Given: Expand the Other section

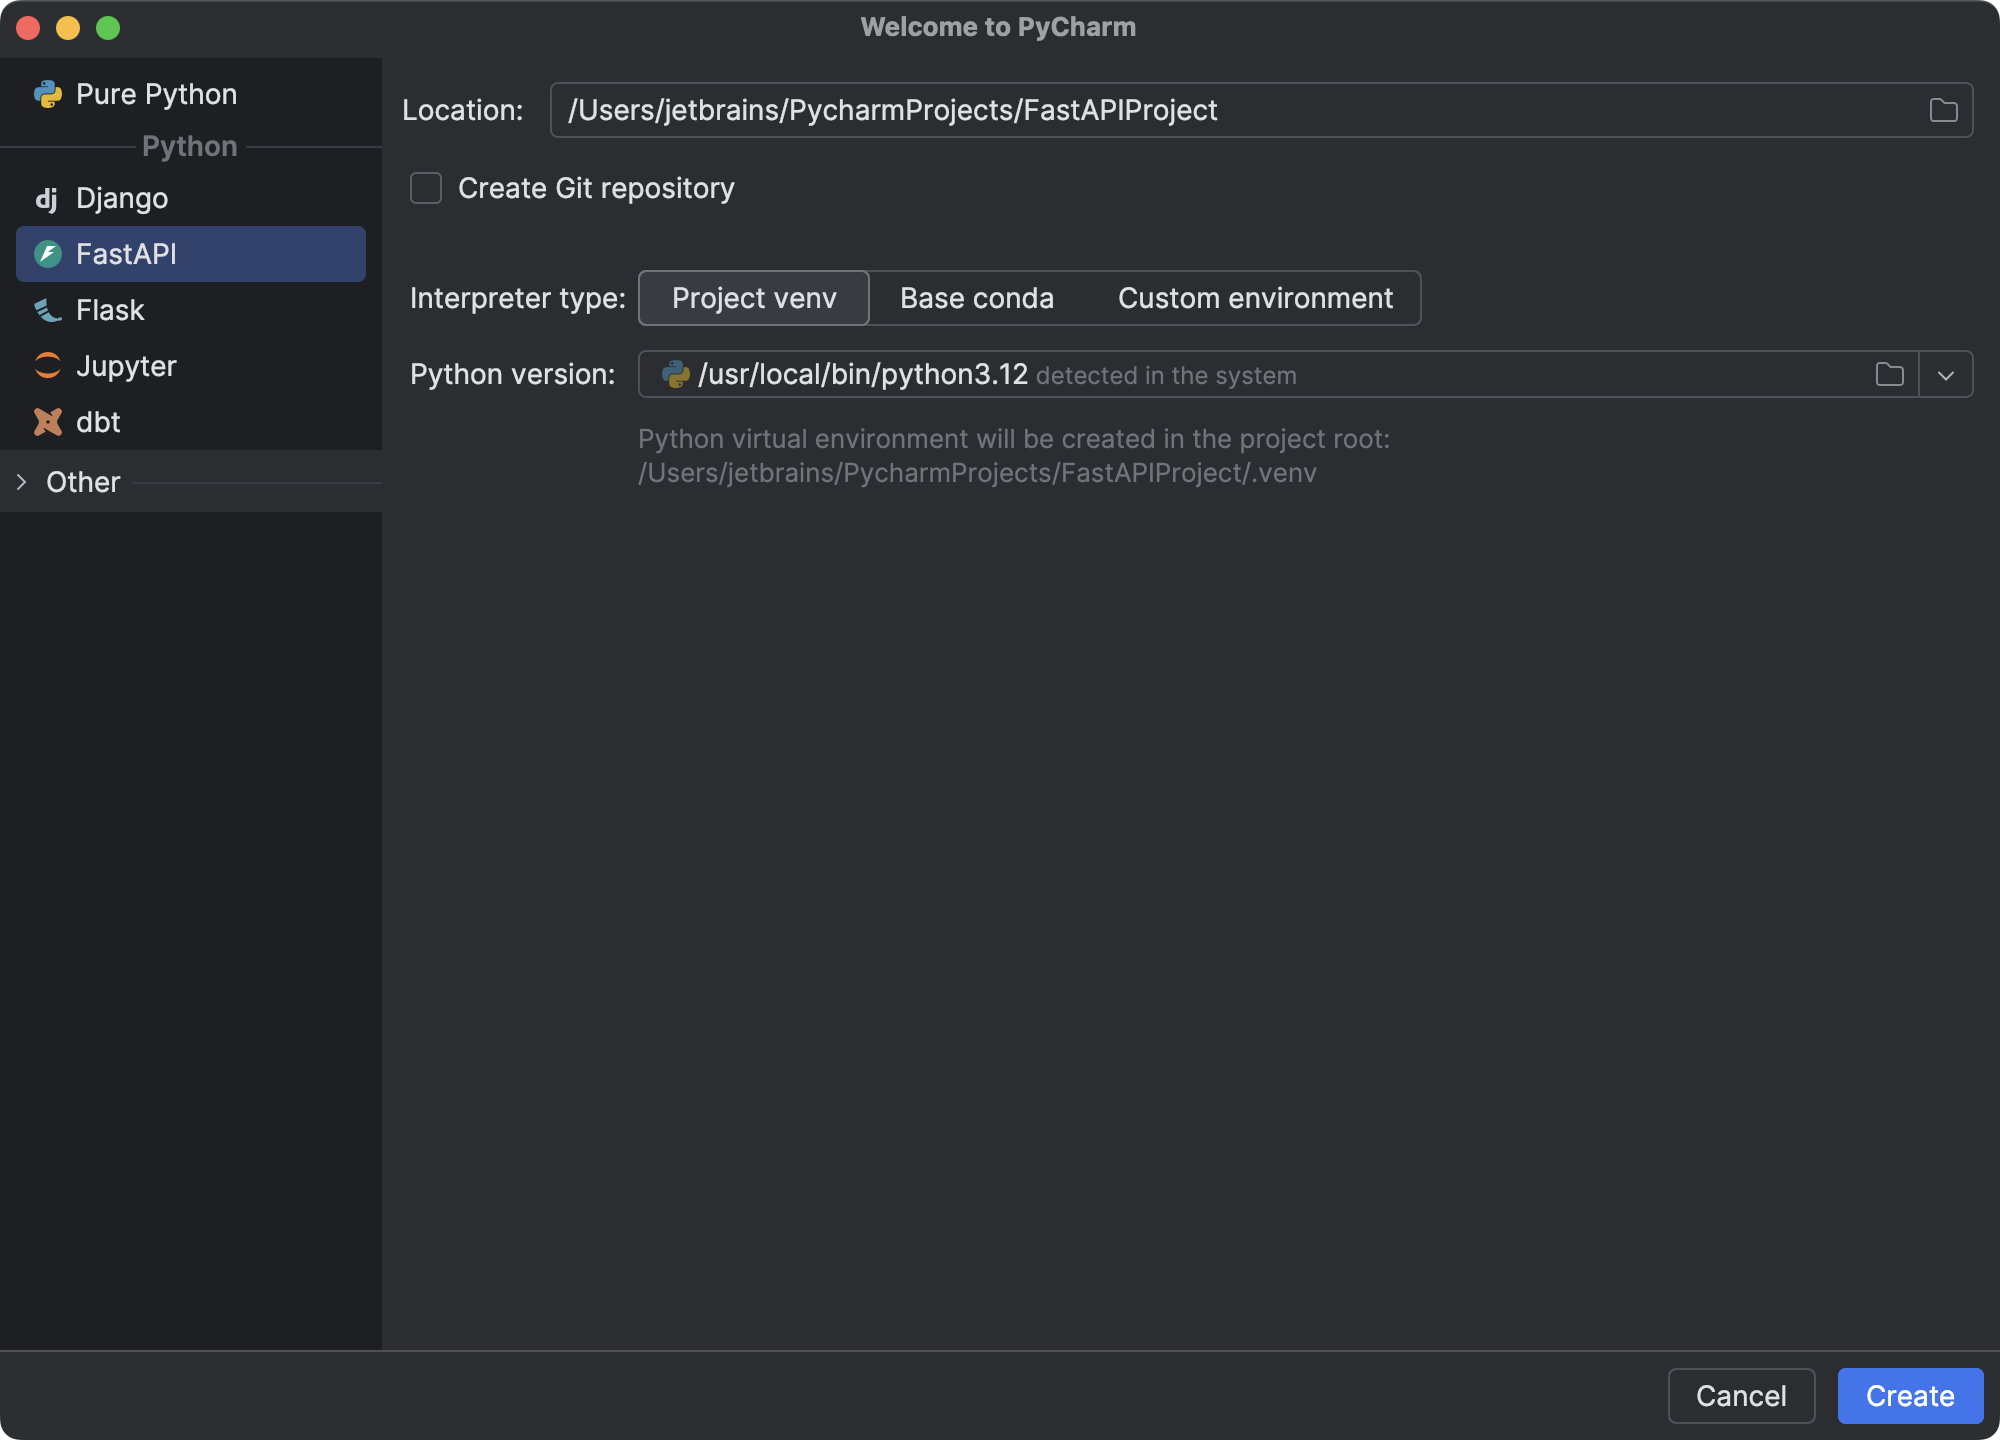Looking at the screenshot, I should (x=22, y=482).
